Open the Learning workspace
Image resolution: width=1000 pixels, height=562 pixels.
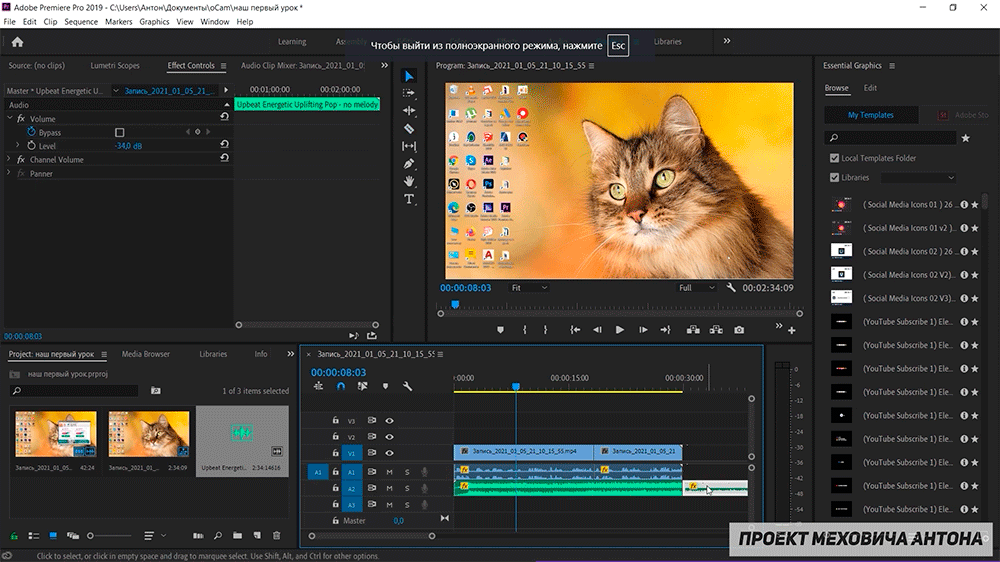pyautogui.click(x=292, y=41)
